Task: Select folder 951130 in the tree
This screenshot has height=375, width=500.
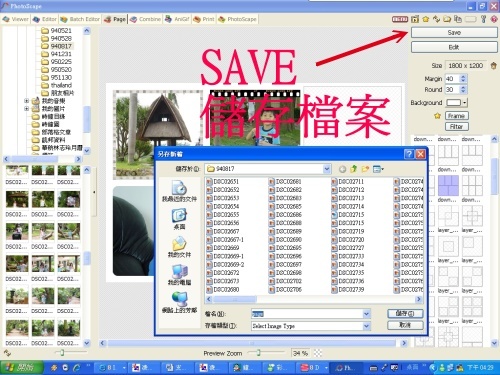Action: coord(56,77)
